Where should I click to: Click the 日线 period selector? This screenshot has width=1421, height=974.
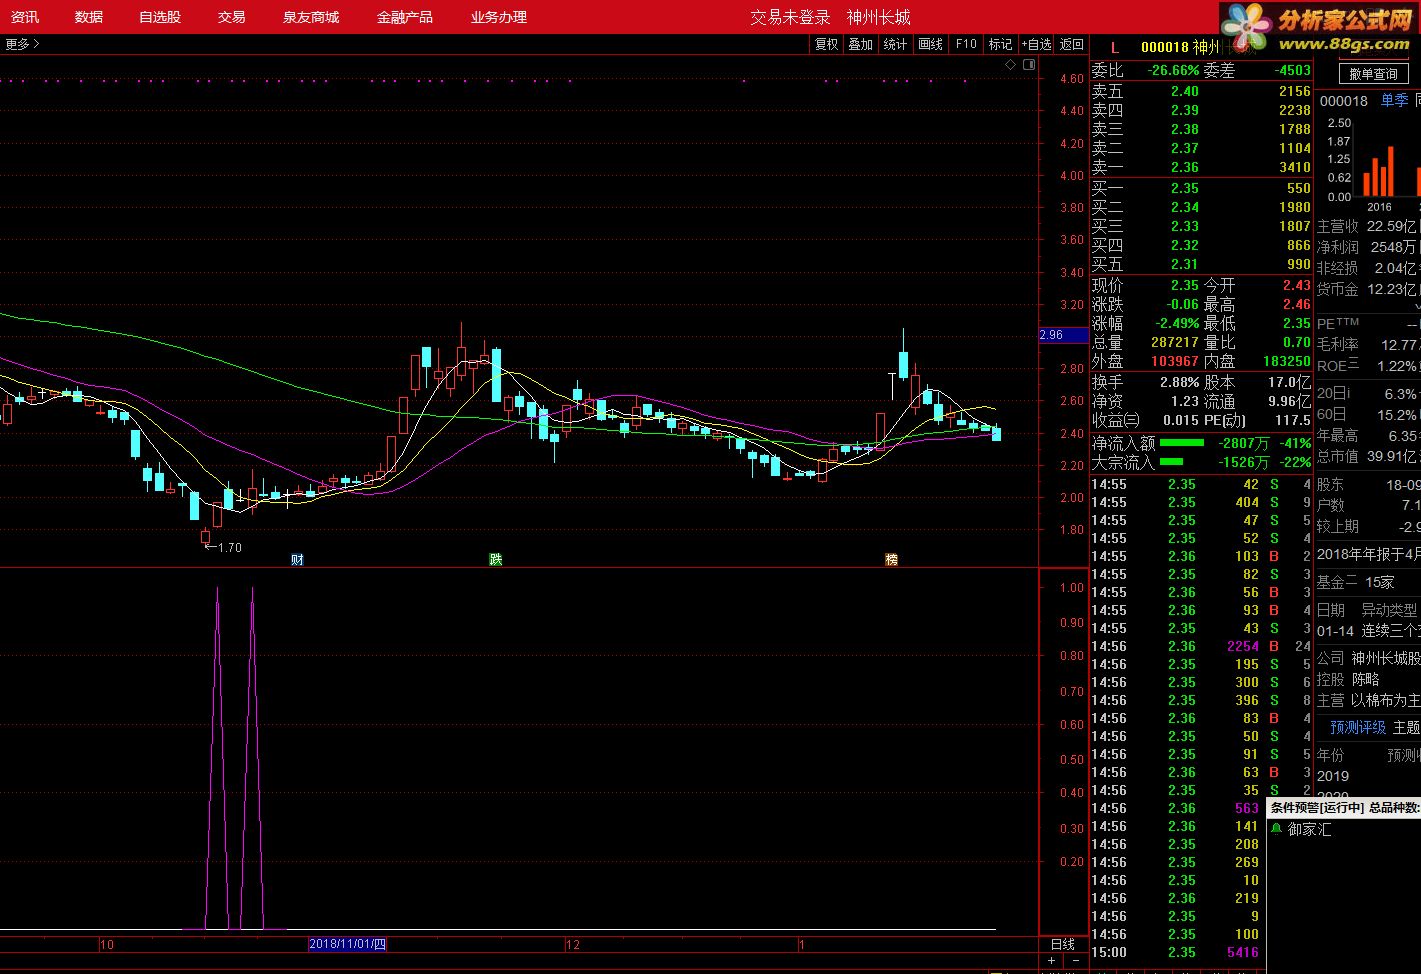(x=1063, y=944)
